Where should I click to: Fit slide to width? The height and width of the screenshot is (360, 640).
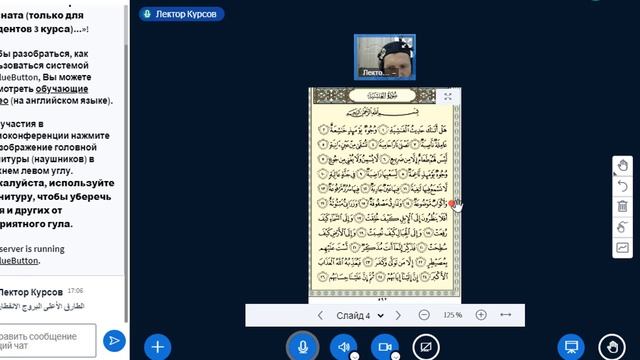(x=506, y=315)
